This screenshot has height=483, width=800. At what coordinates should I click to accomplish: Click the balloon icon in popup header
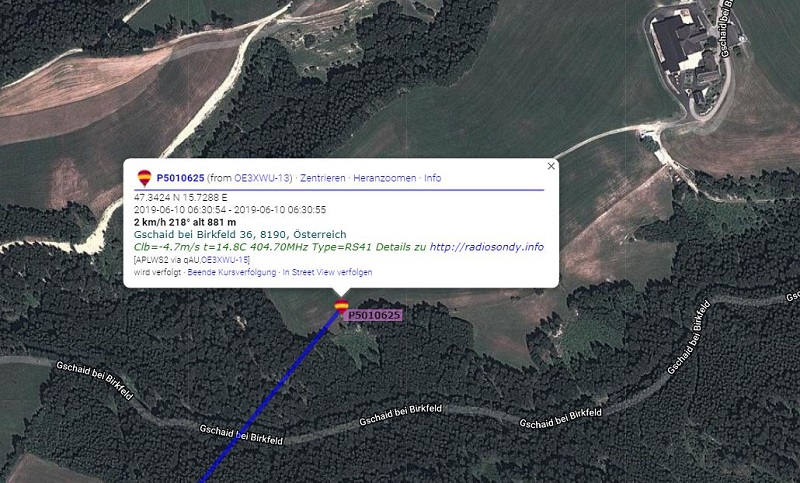click(x=144, y=178)
